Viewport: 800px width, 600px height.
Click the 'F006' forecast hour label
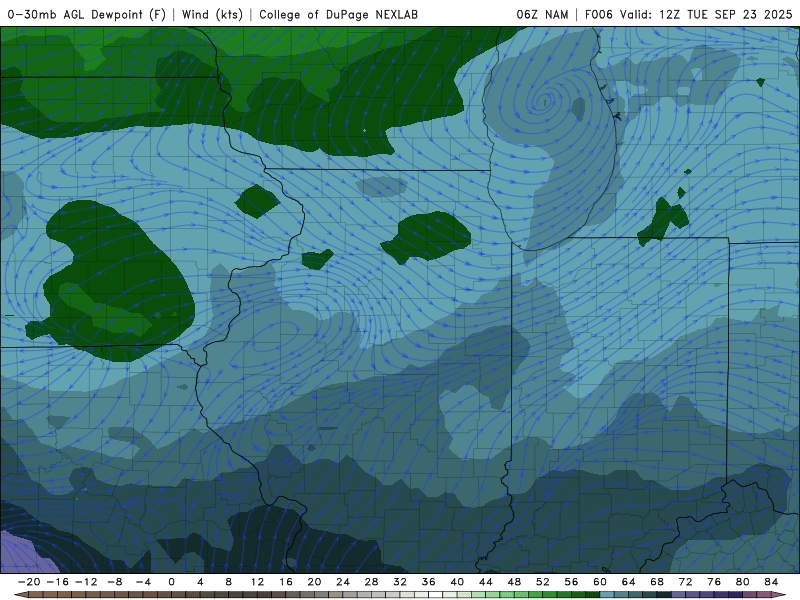click(598, 14)
